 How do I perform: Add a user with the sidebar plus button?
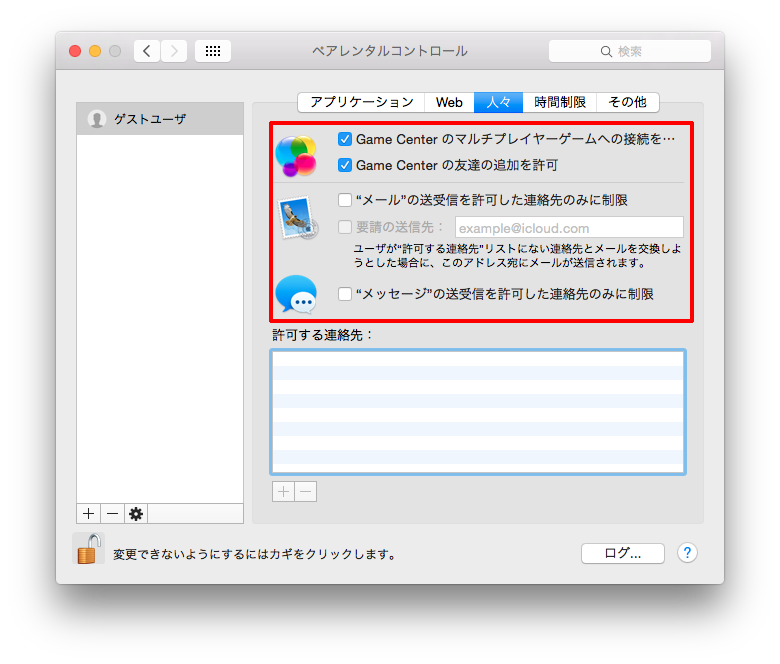coord(89,513)
